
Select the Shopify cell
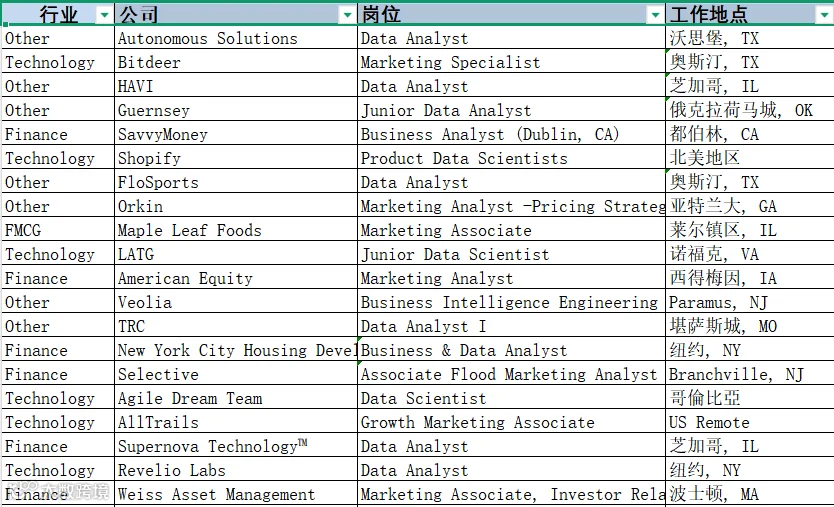236,159
